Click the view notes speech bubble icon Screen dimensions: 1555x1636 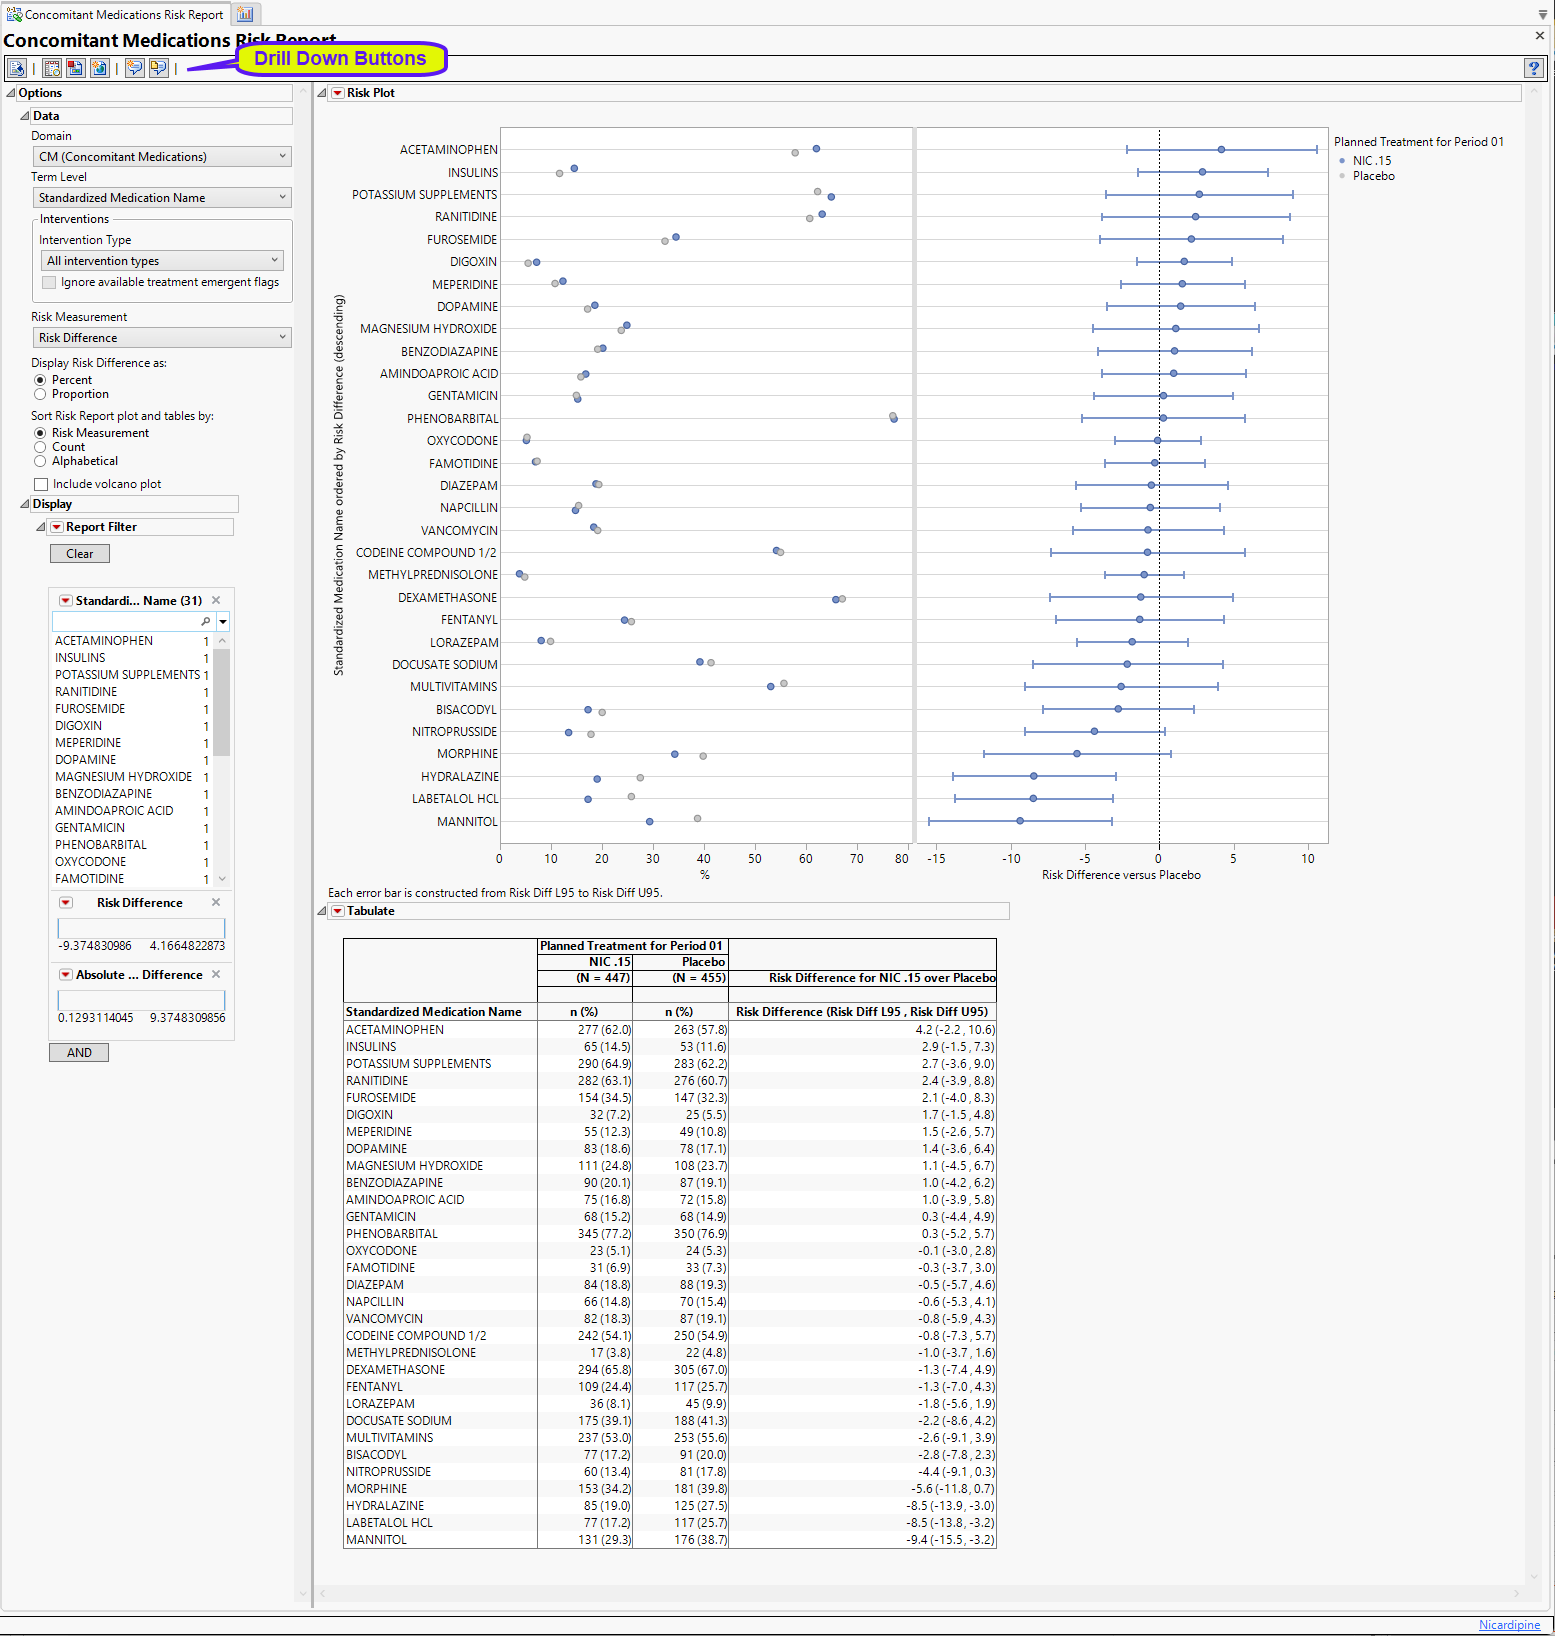tap(159, 68)
